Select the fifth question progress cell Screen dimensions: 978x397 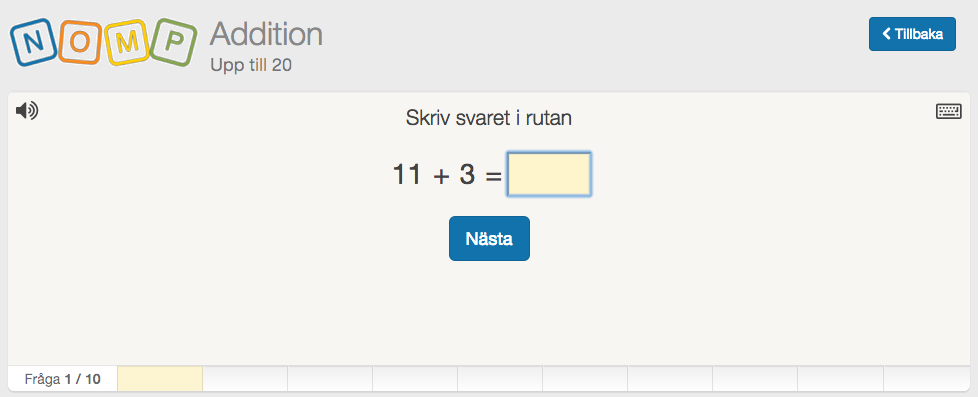click(x=500, y=379)
